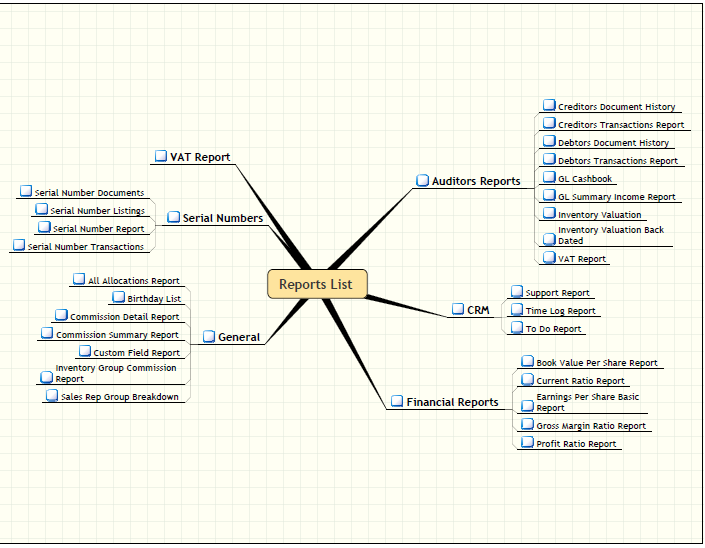The height and width of the screenshot is (548, 705).
Task: Open the Creditors Document History report
Action: tap(616, 107)
